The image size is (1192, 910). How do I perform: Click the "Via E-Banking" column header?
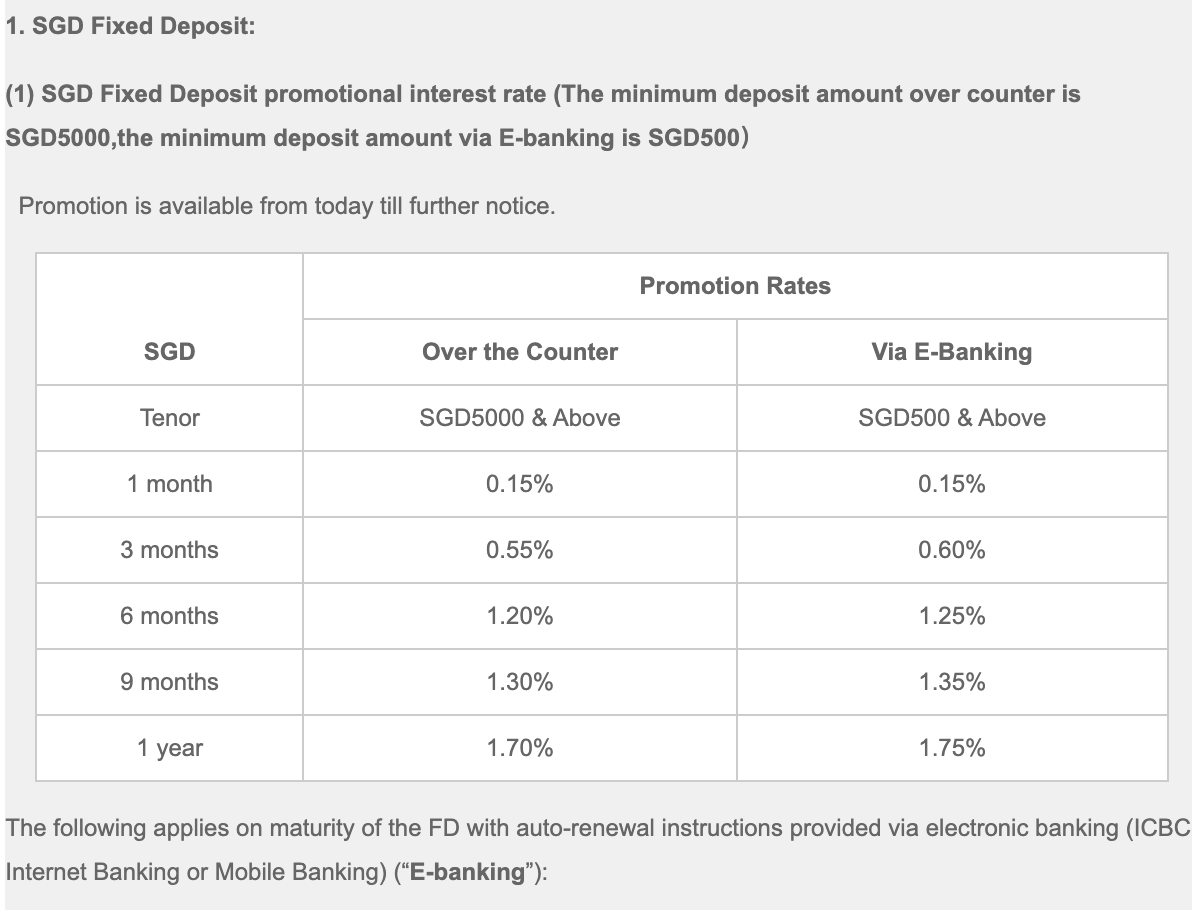pyautogui.click(x=952, y=352)
